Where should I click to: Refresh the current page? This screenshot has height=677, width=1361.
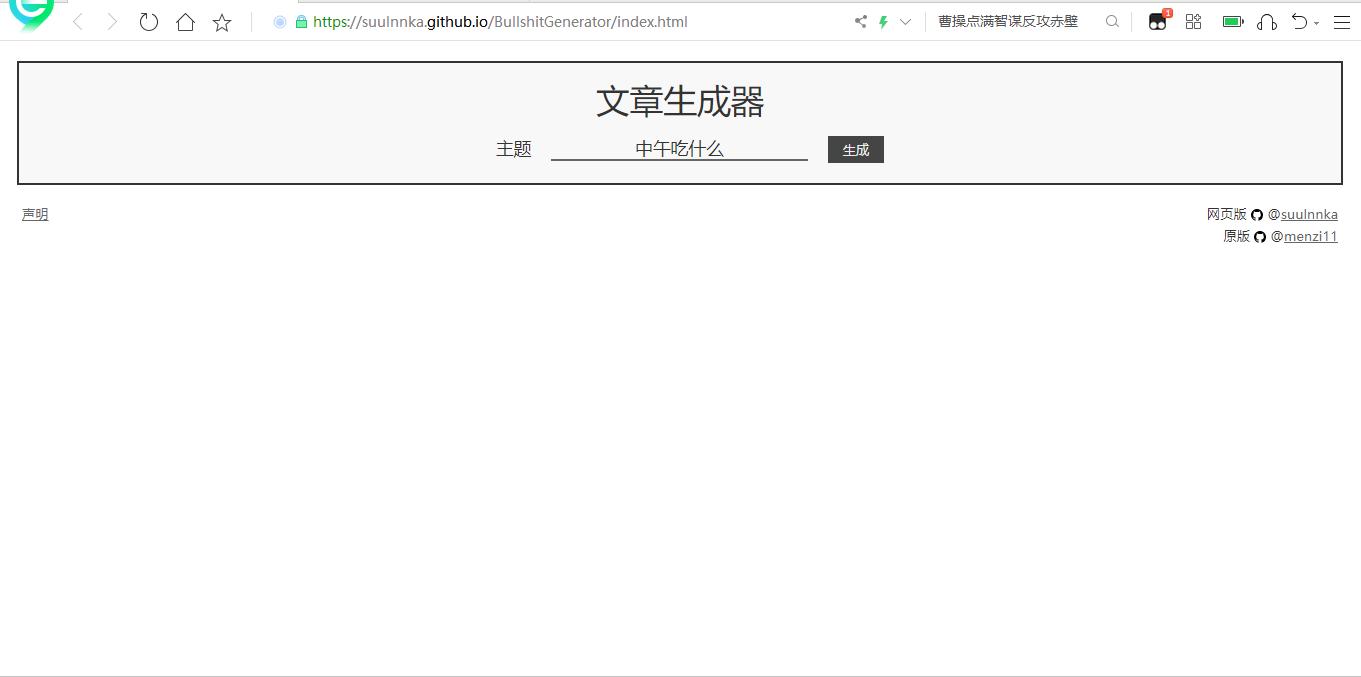pos(148,21)
